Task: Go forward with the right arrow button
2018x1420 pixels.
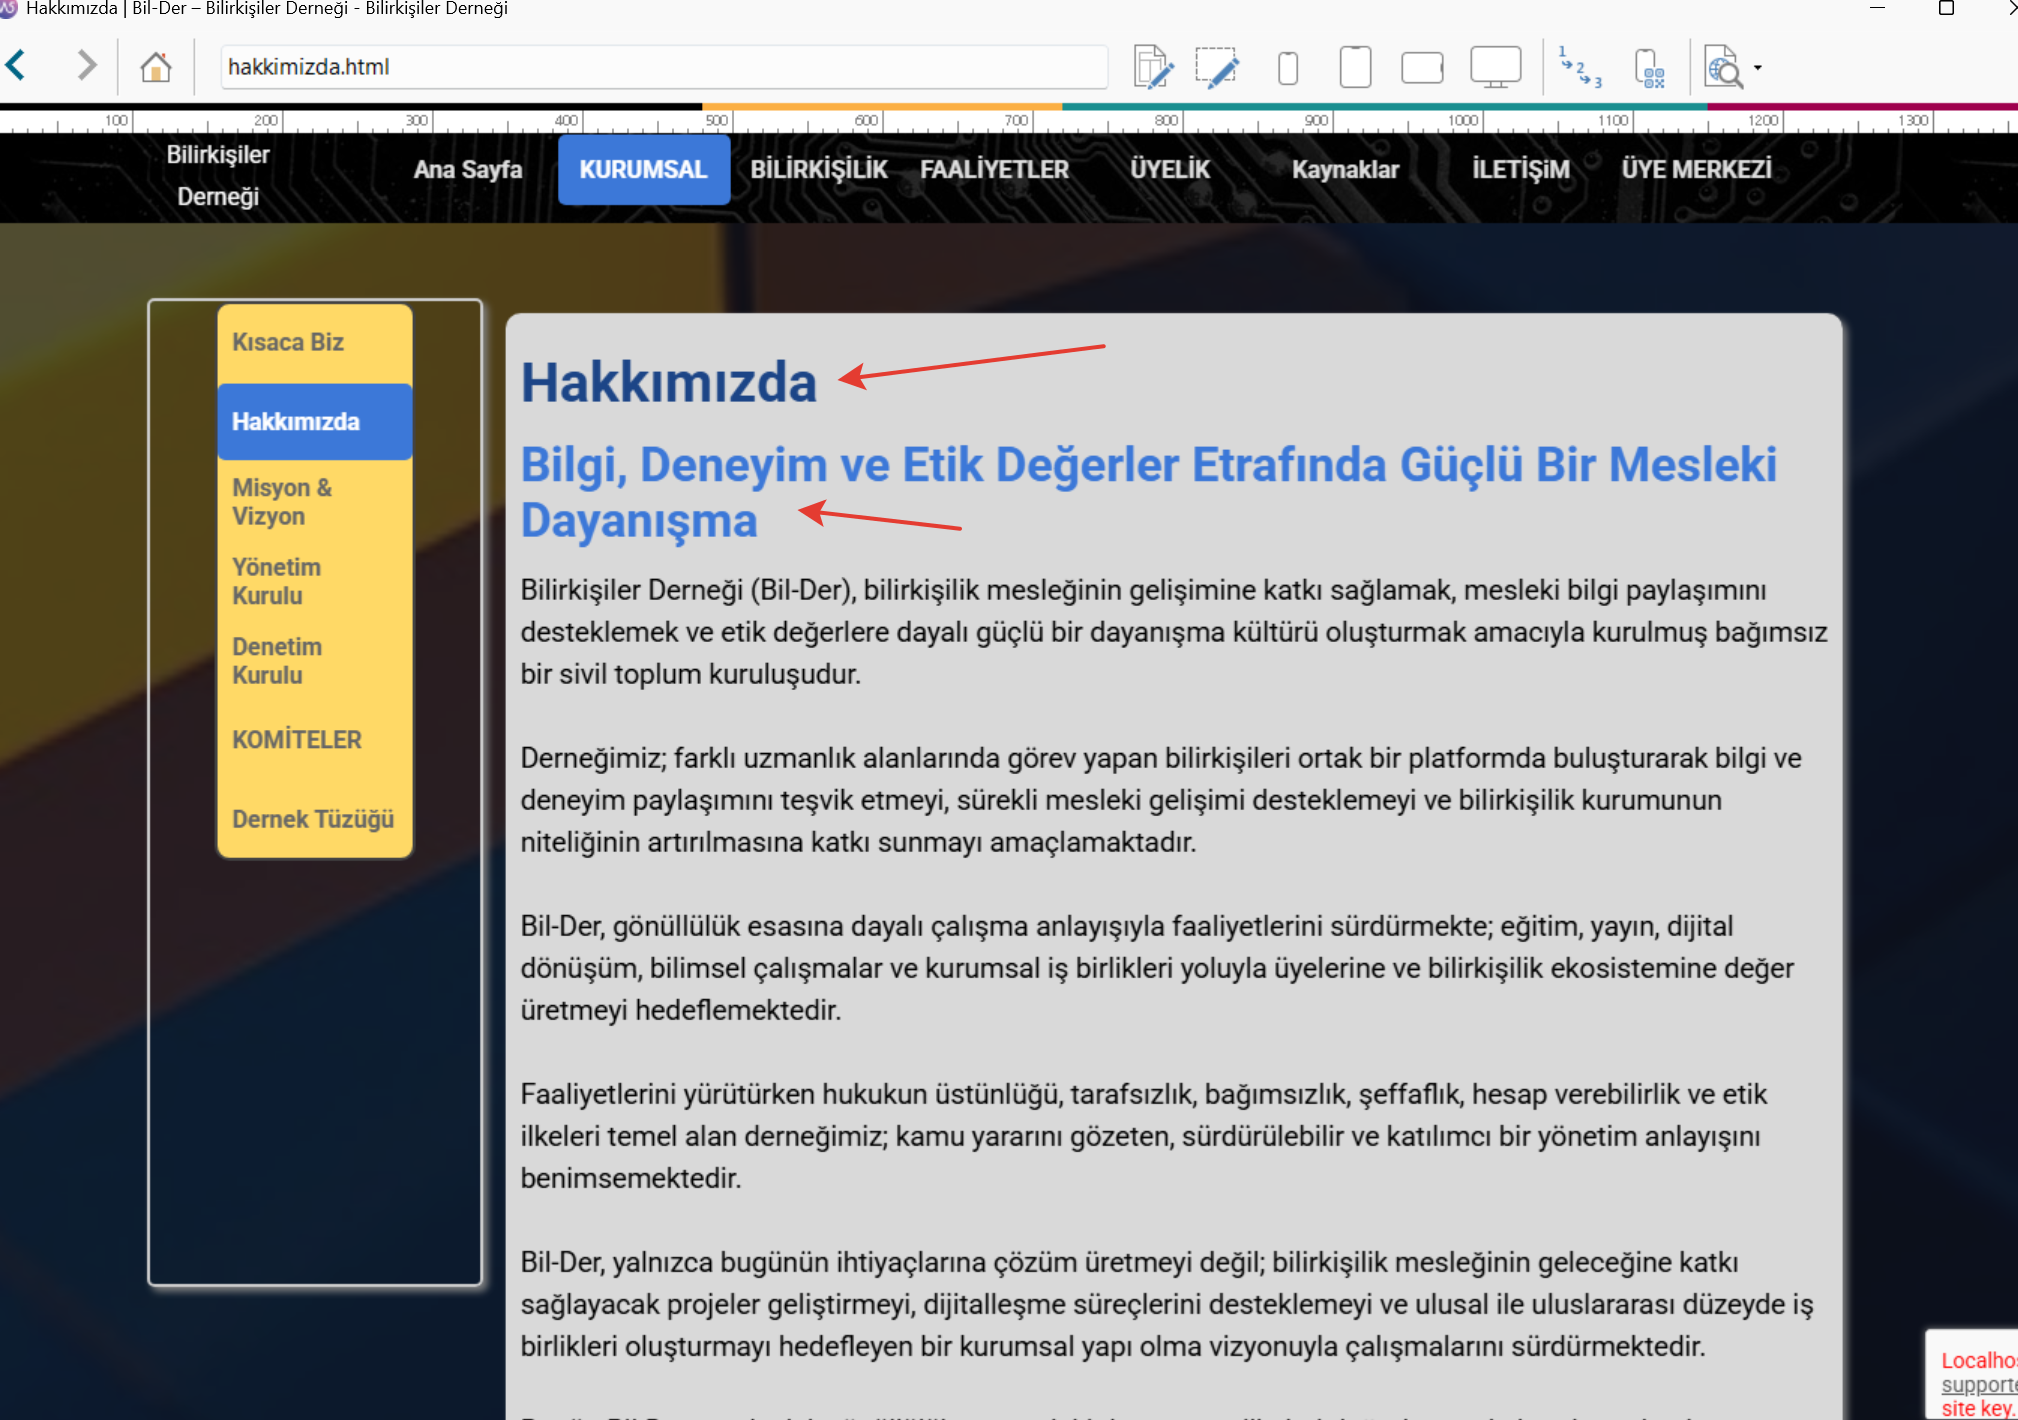Action: [x=87, y=66]
